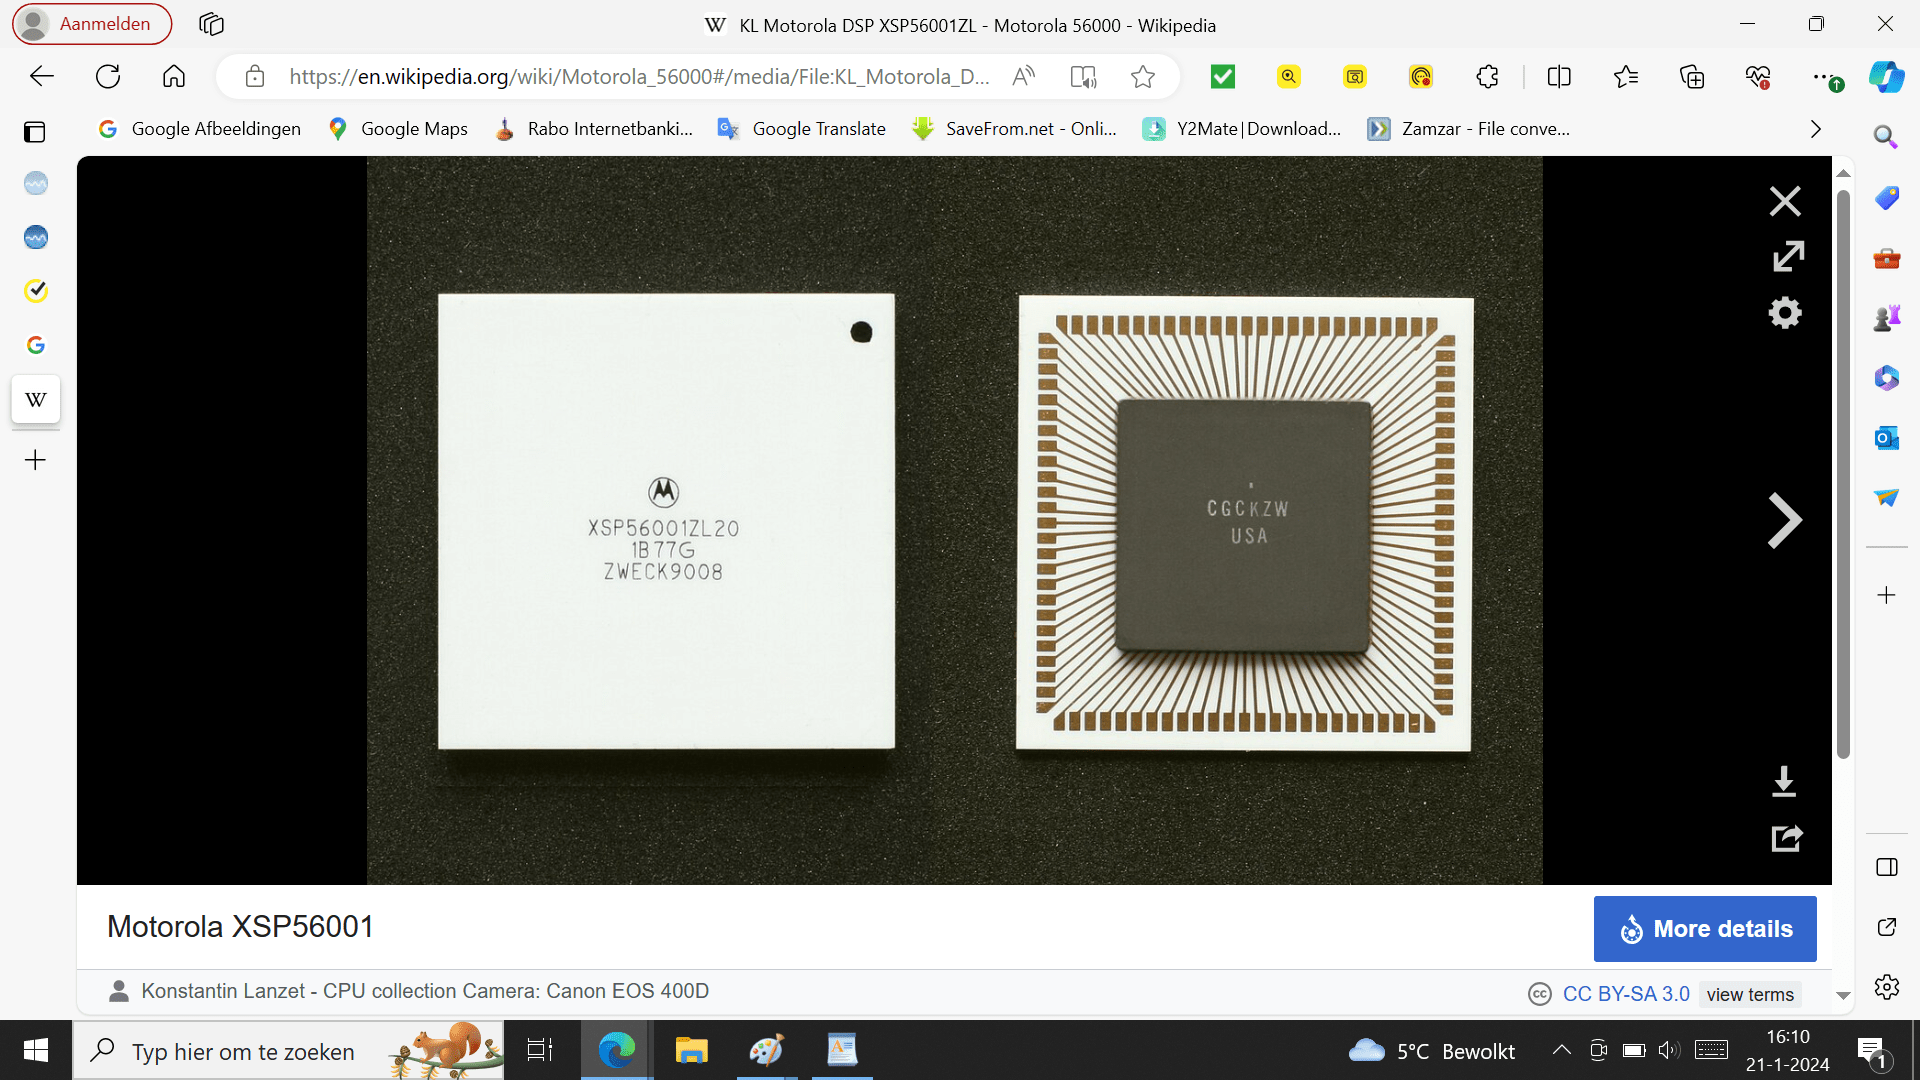Go to the next image
The width and height of the screenshot is (1920, 1080).
tap(1785, 520)
